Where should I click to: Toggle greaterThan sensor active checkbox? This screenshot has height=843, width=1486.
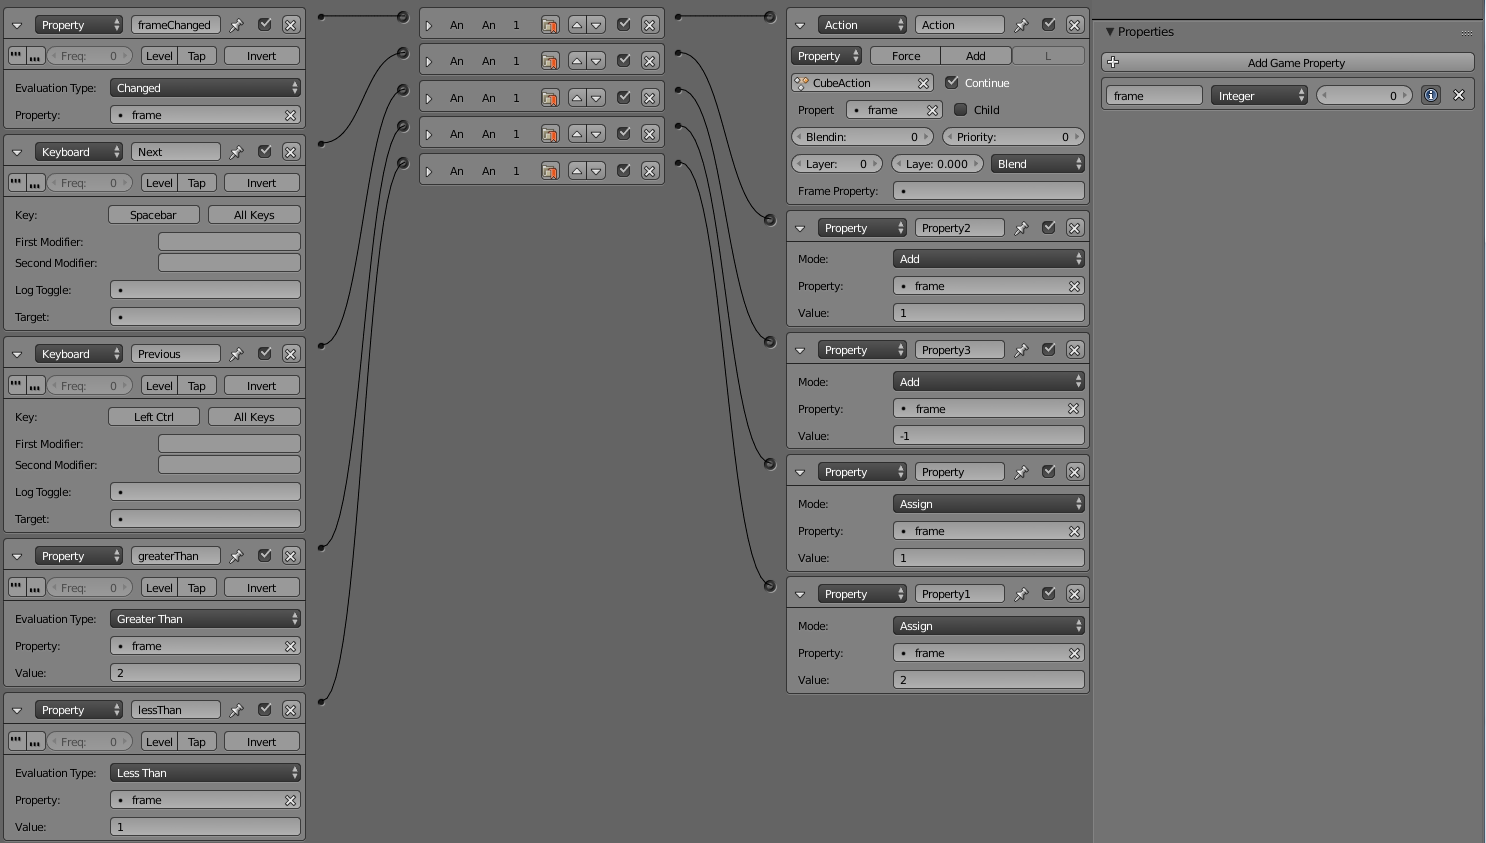[264, 556]
